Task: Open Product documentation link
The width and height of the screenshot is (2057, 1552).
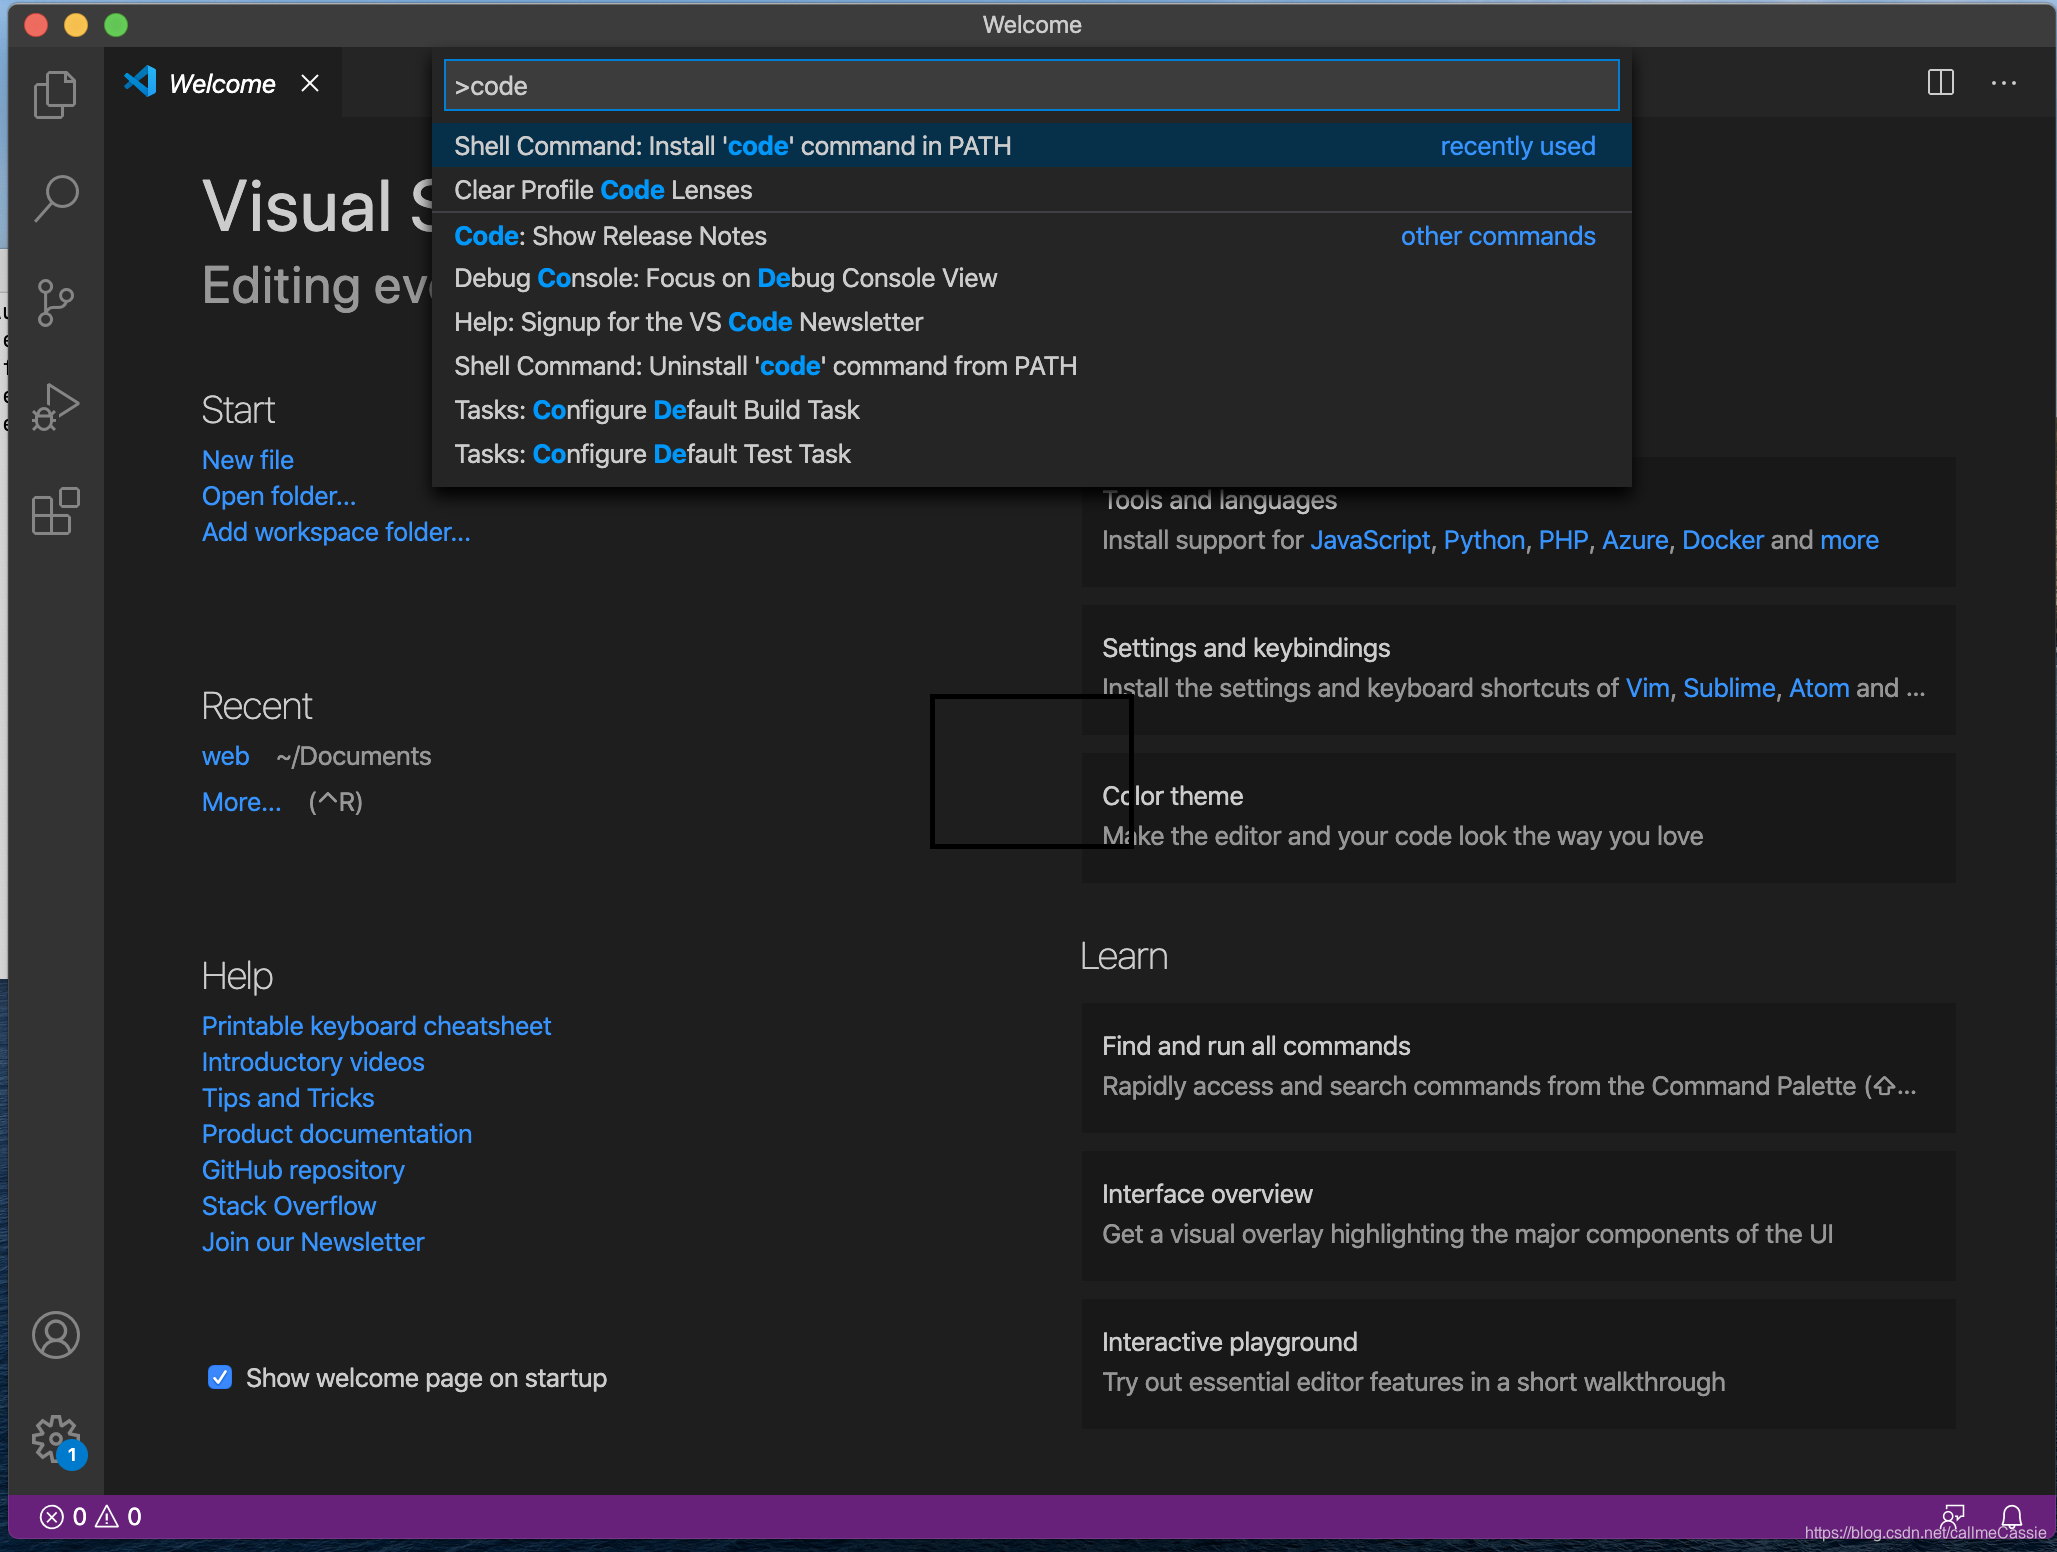Action: click(337, 1134)
